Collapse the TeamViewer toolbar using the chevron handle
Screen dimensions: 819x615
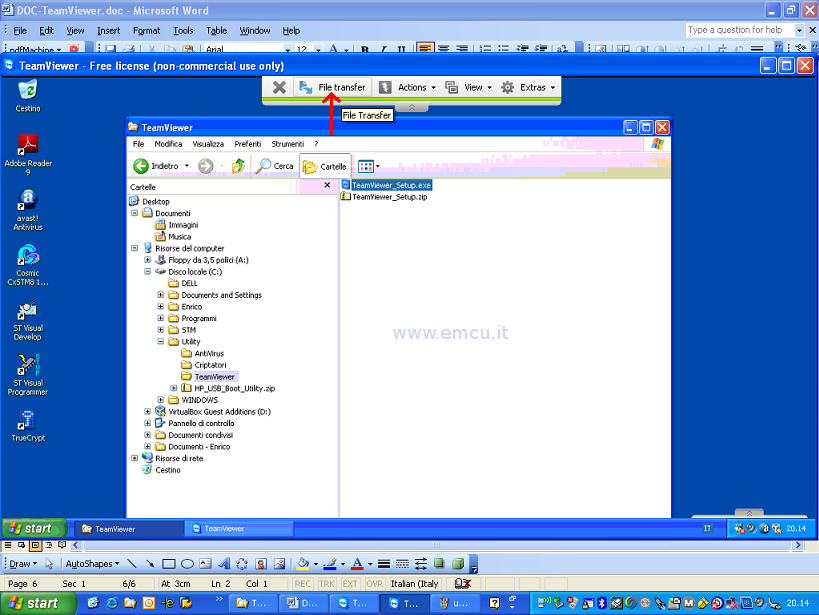(412, 108)
